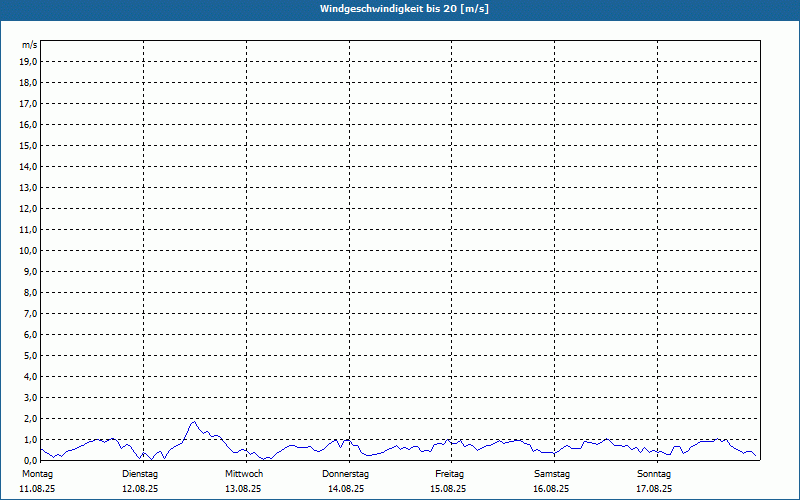Select the Donnerstag day label

pyautogui.click(x=345, y=474)
